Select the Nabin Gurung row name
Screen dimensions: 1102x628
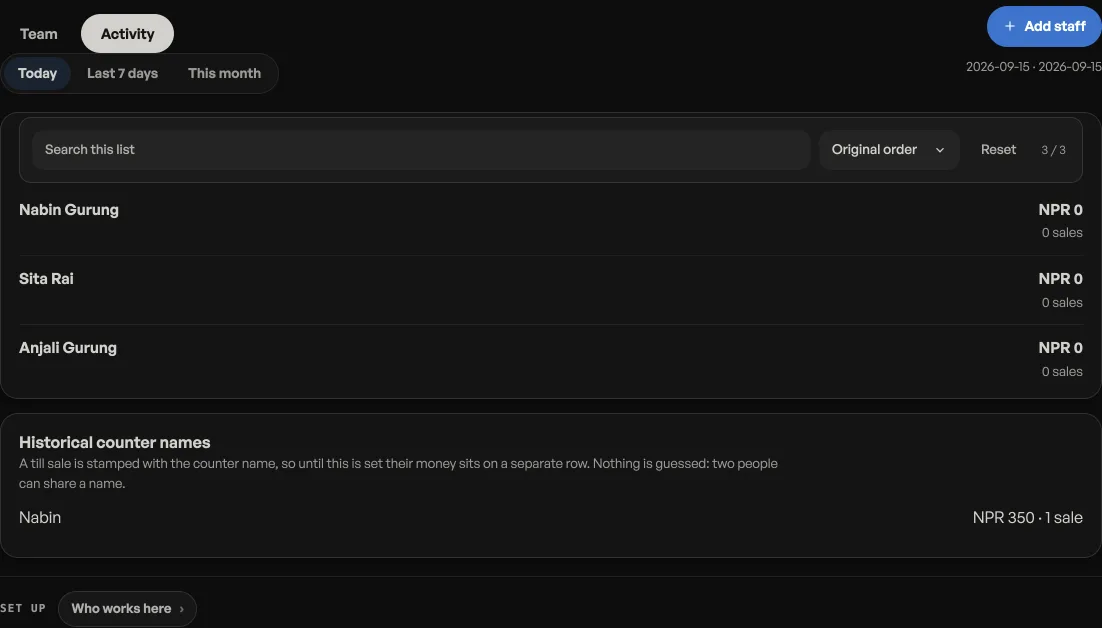[x=69, y=210]
